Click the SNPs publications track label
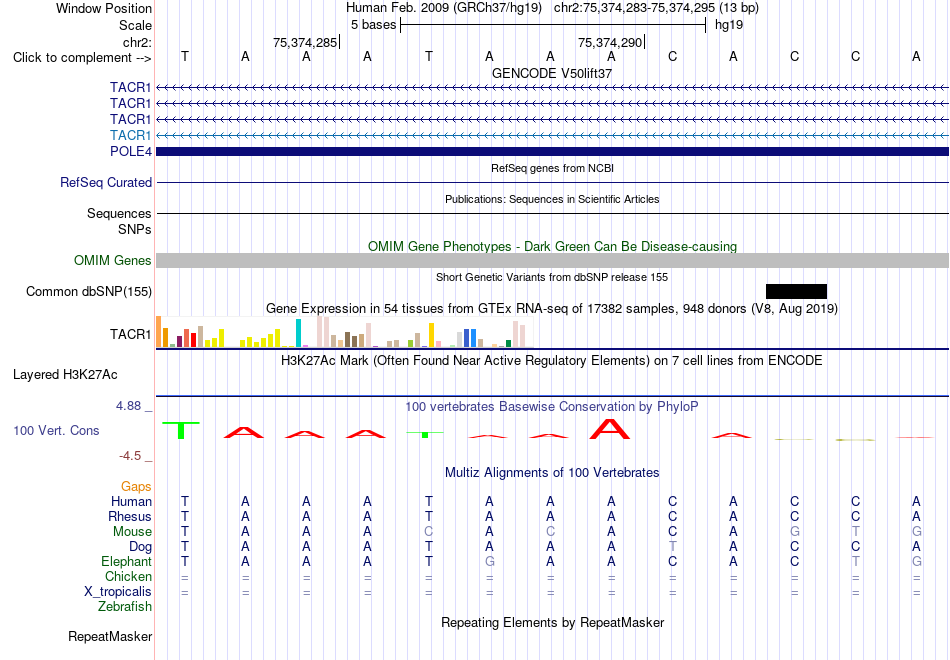The height and width of the screenshot is (660, 950). (135, 229)
